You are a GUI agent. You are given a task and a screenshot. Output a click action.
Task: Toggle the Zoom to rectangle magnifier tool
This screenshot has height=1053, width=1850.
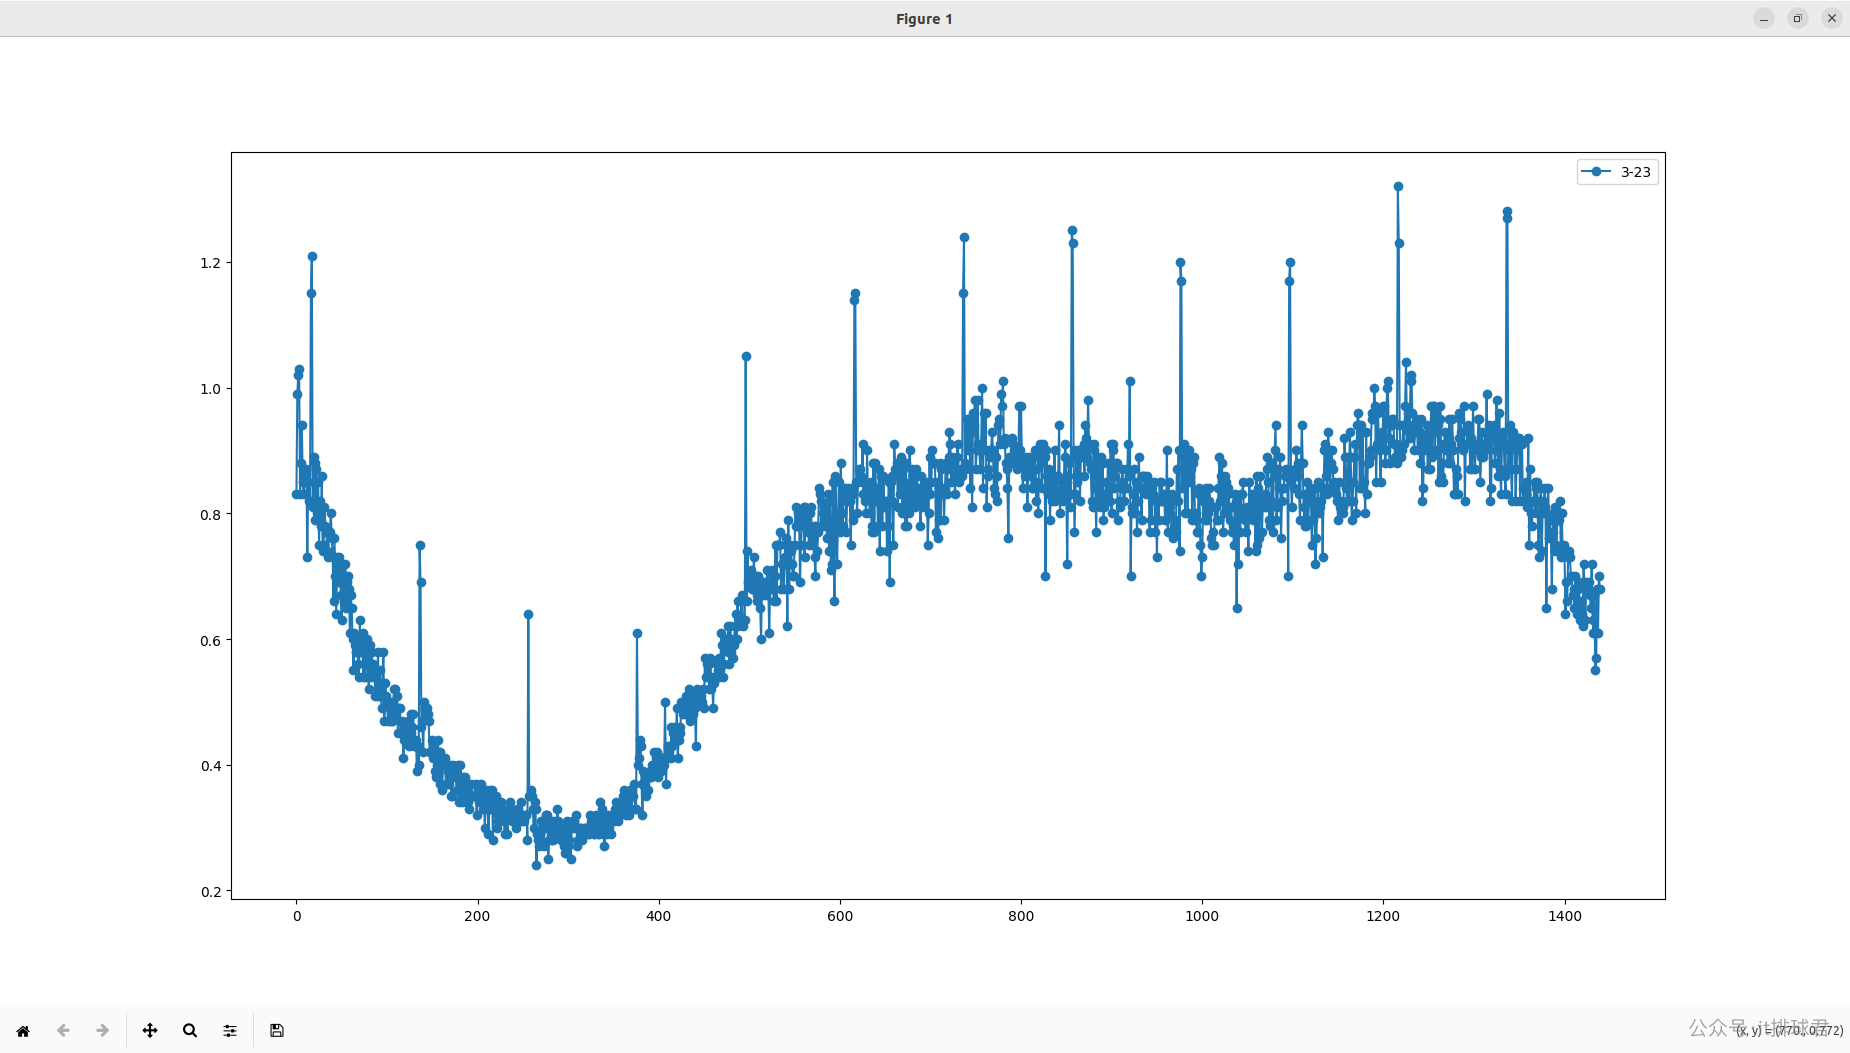[190, 1030]
